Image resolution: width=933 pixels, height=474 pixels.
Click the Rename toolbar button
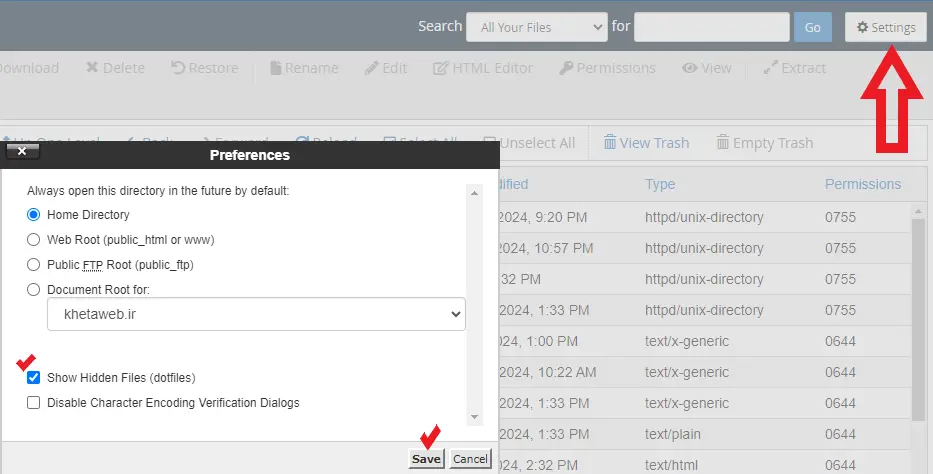tap(304, 68)
